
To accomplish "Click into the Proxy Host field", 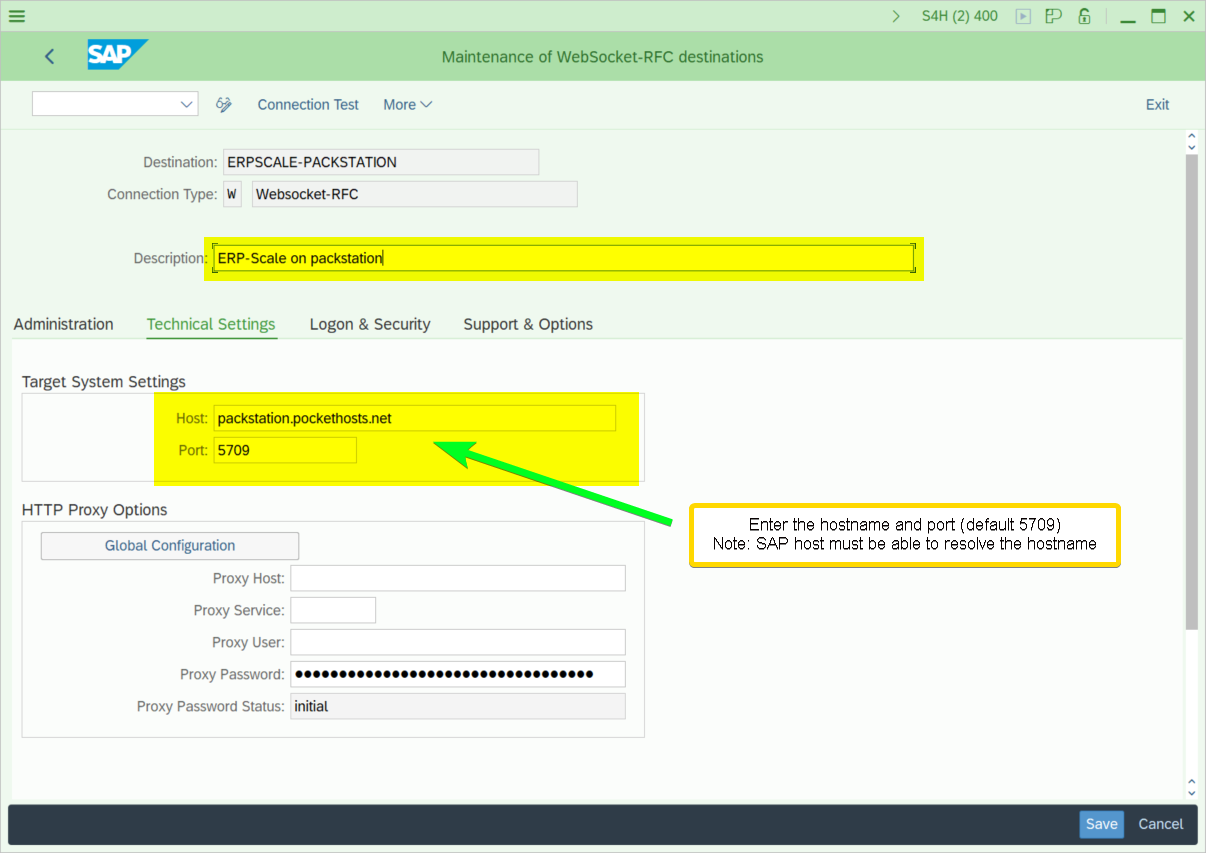I will coord(457,578).
